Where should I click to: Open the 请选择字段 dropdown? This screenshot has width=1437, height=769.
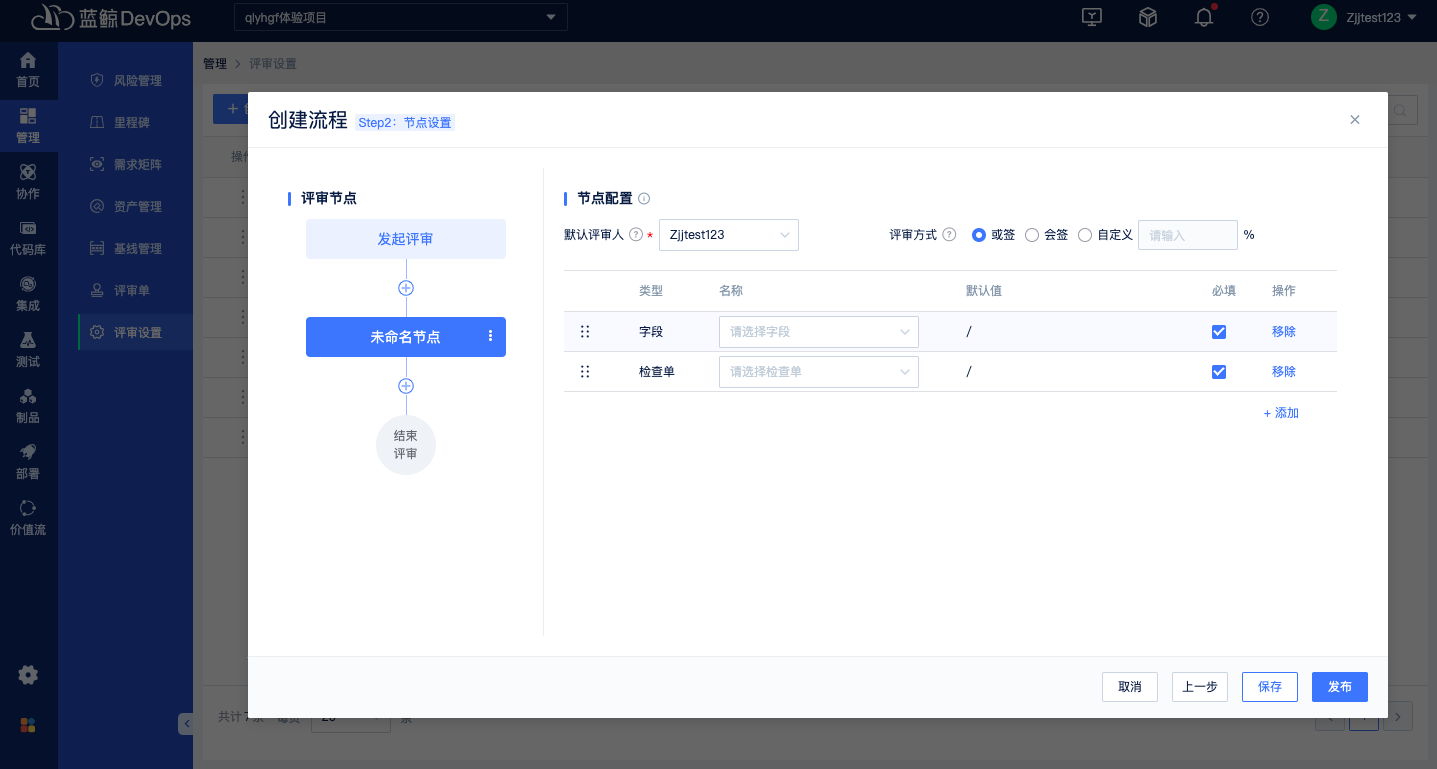coord(819,332)
